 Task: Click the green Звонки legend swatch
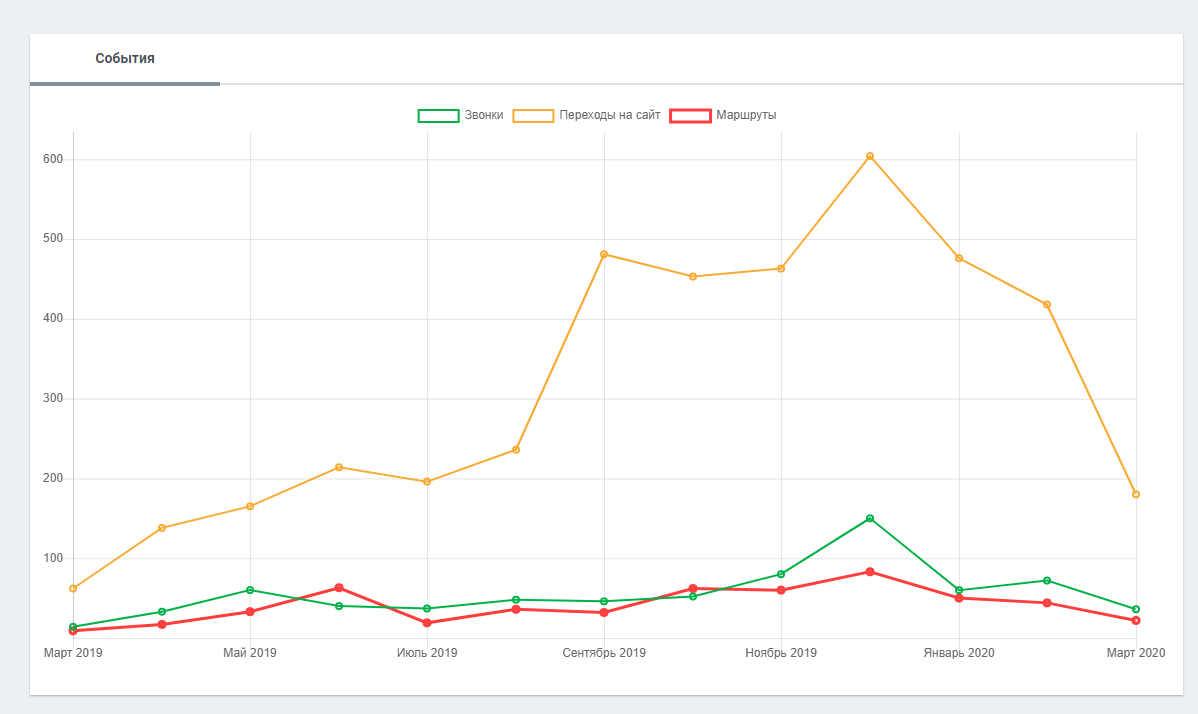(438, 115)
